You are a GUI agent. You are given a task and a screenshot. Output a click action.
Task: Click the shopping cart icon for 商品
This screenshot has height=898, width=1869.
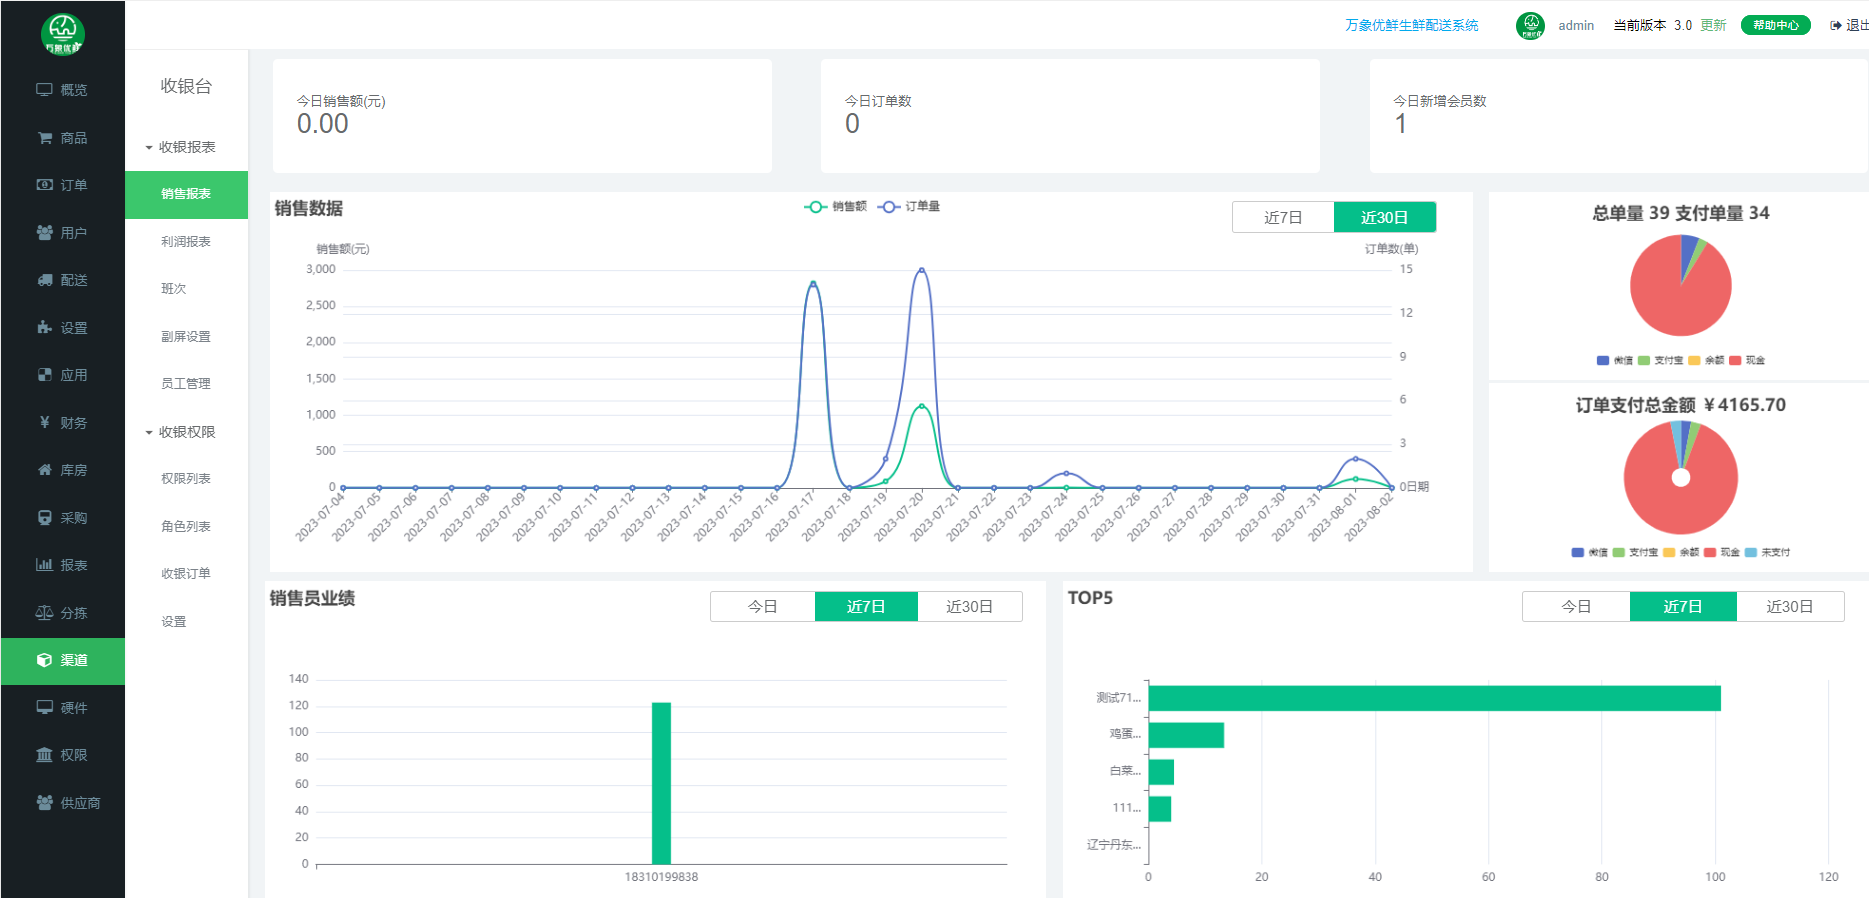(45, 138)
